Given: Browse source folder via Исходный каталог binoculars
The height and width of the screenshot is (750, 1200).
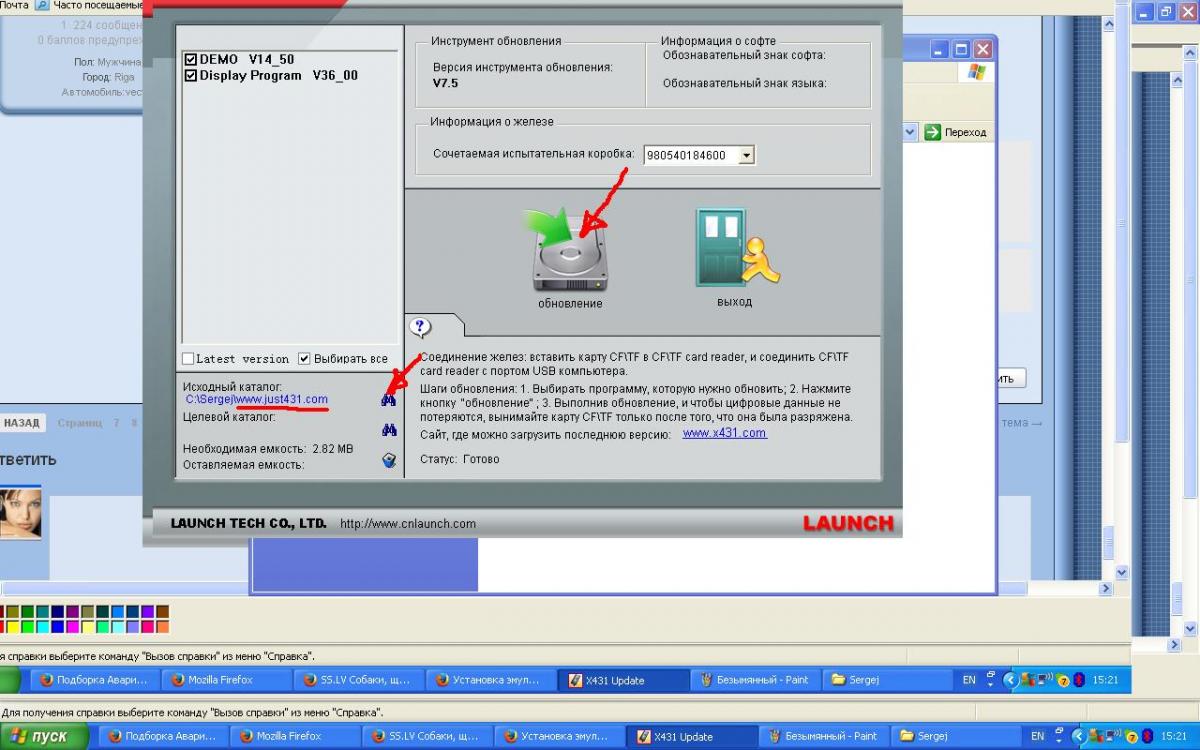Looking at the screenshot, I should [389, 400].
